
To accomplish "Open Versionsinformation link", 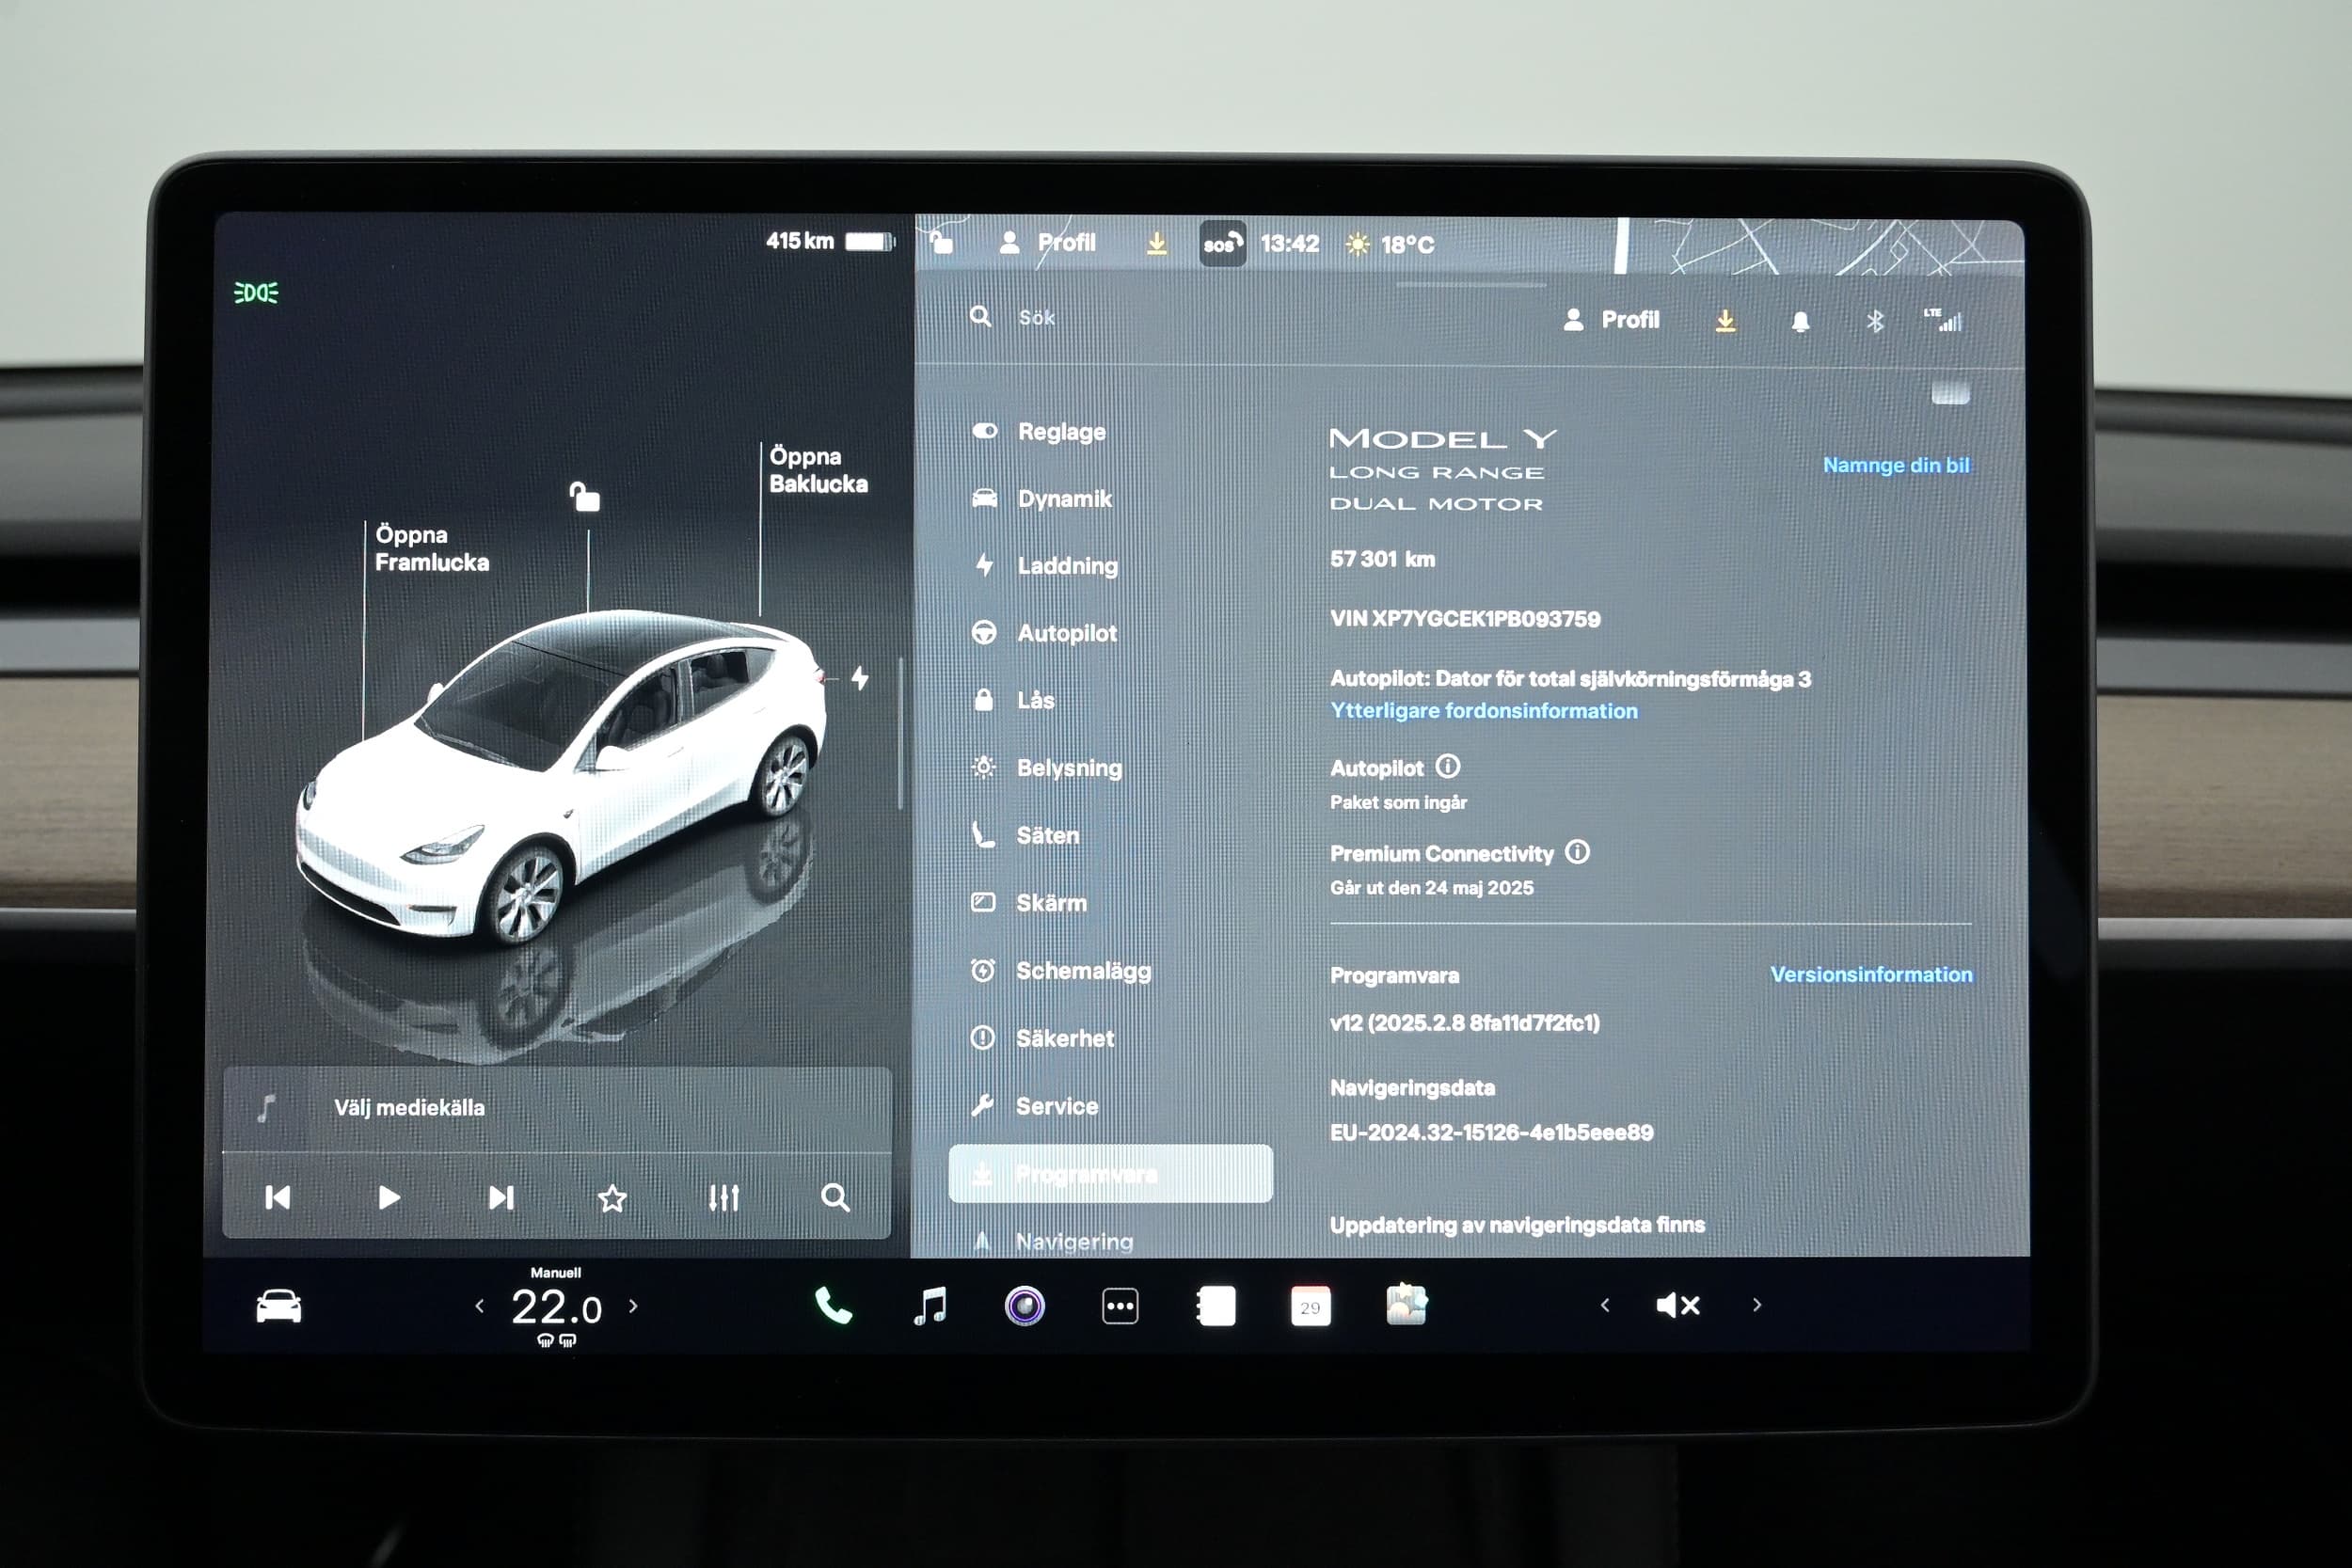I will 1871,974.
